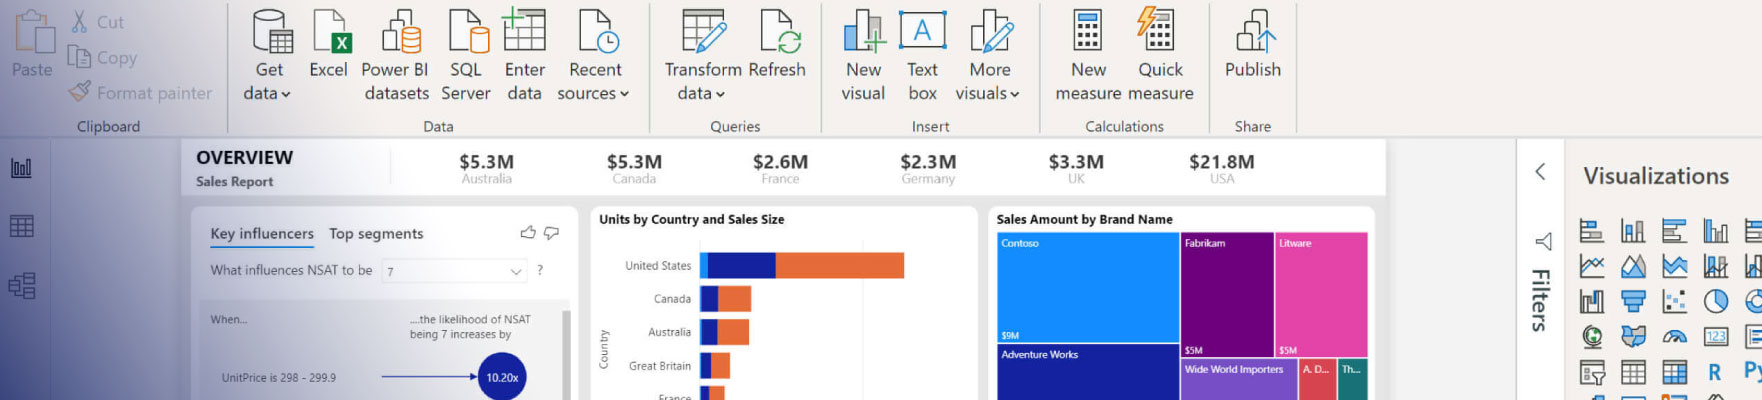Viewport: 1762px width, 400px height.
Task: Click the SQL Server data source icon
Action: pos(466,55)
